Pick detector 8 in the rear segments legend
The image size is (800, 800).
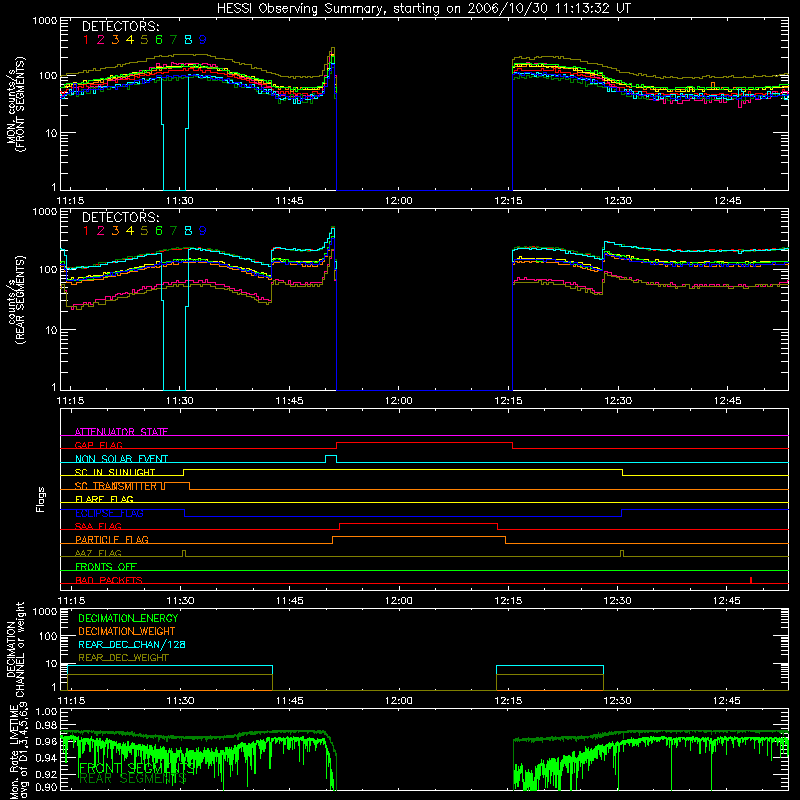188,231
